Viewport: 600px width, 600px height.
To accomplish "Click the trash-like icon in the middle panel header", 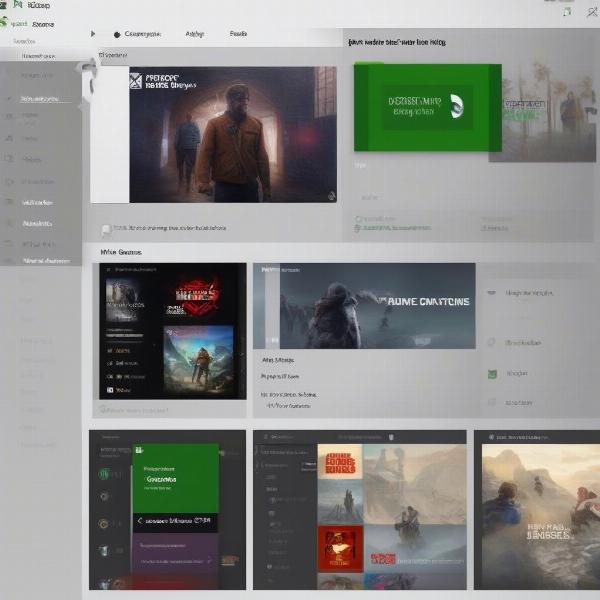I will (x=391, y=437).
